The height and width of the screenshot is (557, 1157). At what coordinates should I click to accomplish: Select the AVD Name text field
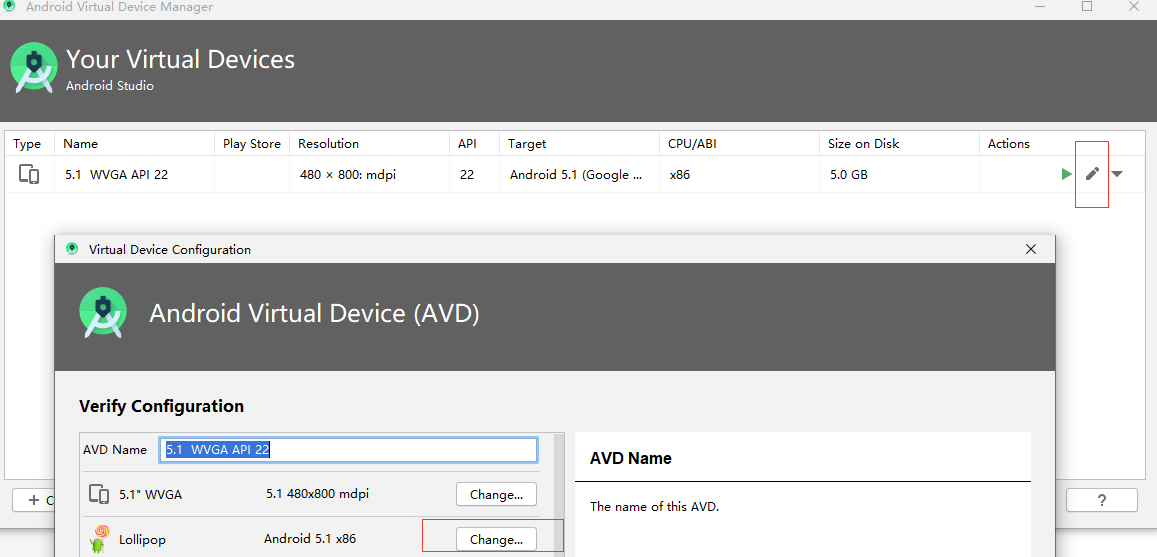[x=348, y=449]
